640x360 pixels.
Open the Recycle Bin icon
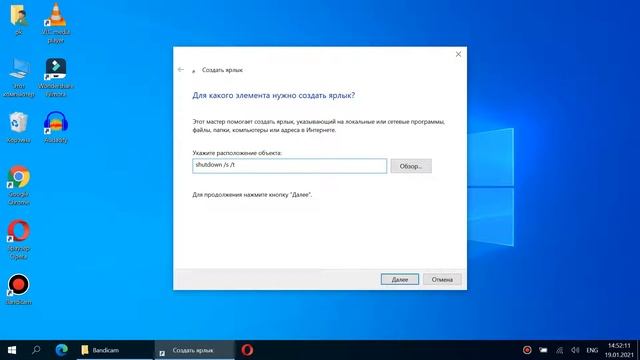pos(19,127)
